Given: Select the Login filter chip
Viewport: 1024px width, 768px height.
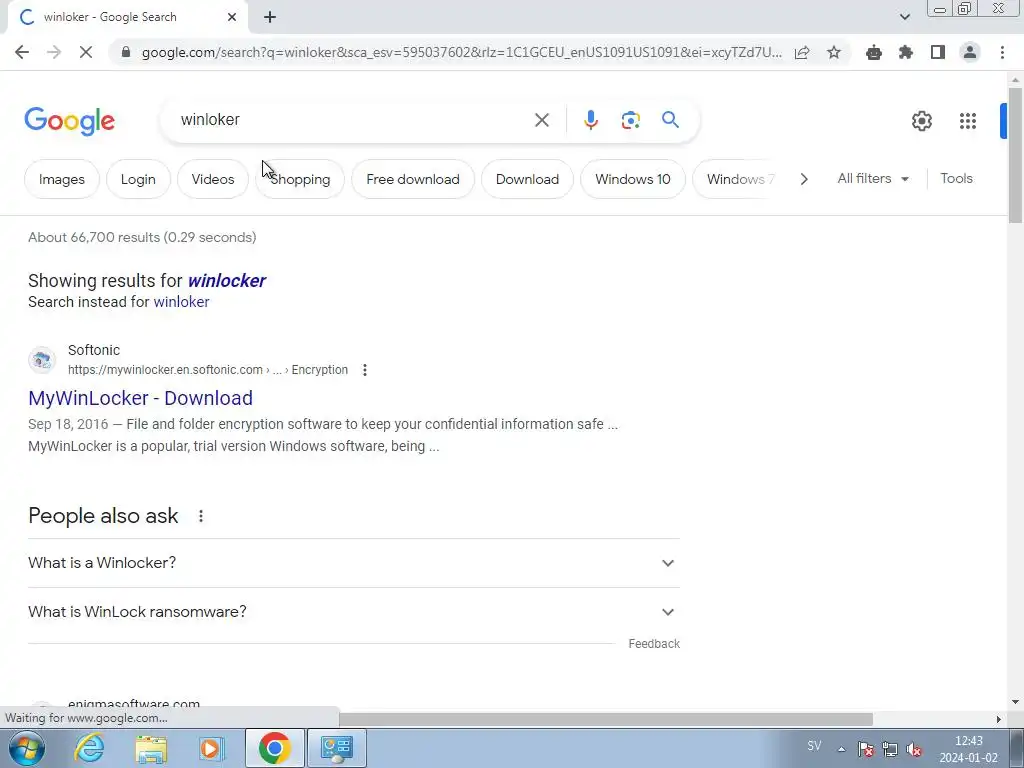Looking at the screenshot, I should pos(138,179).
